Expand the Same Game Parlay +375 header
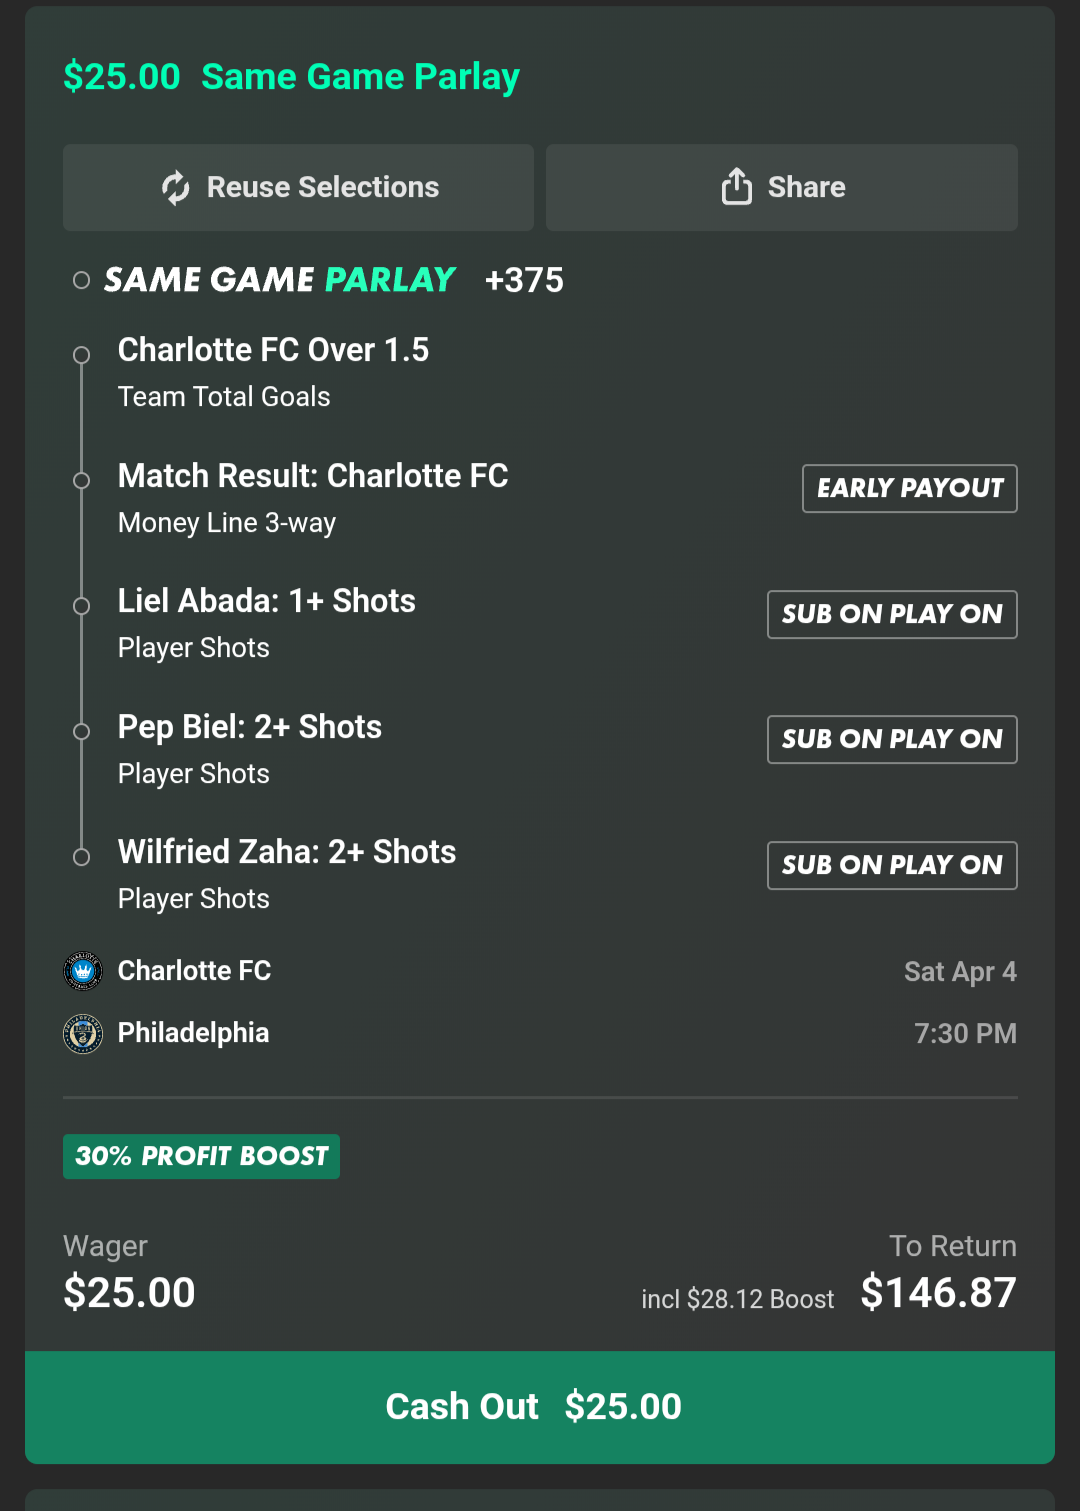Image resolution: width=1080 pixels, height=1511 pixels. click(334, 280)
